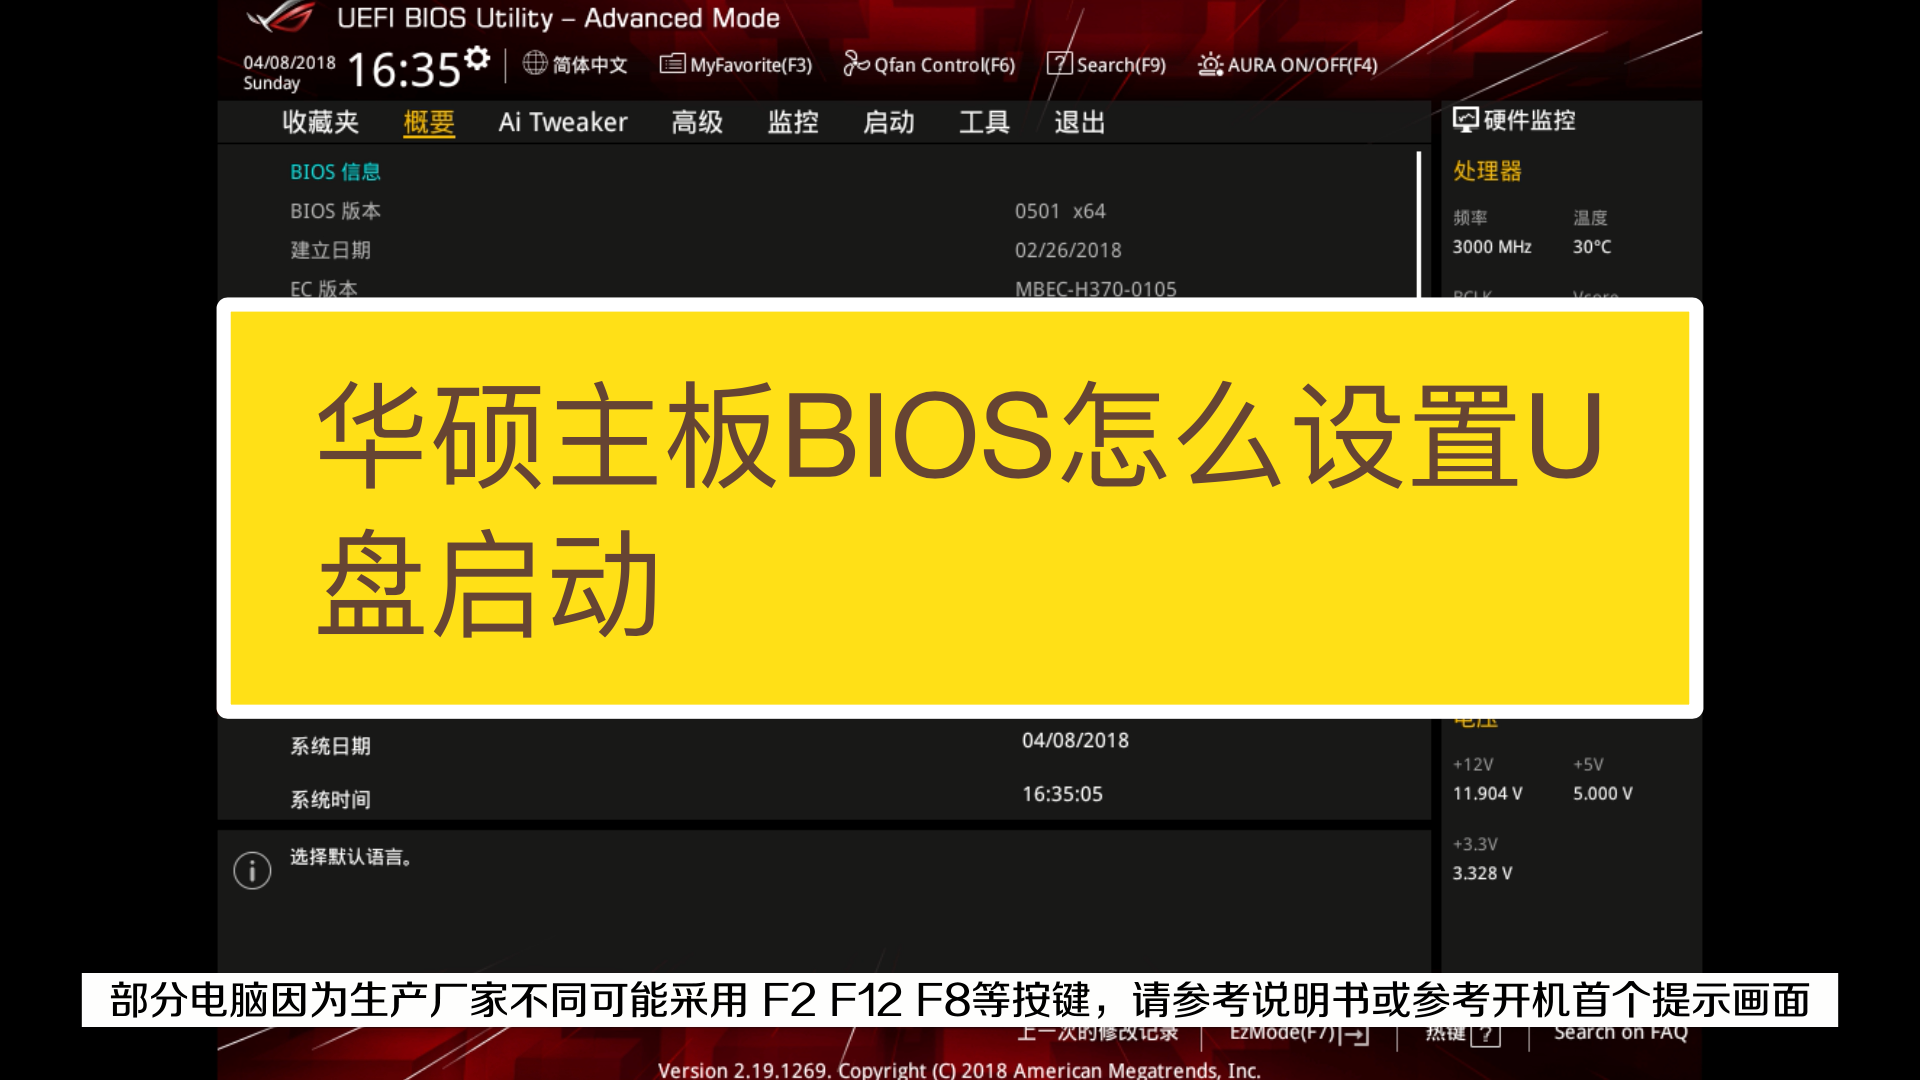The image size is (1920, 1080).
Task: Click MyFavorite(F3) label
Action: point(751,65)
